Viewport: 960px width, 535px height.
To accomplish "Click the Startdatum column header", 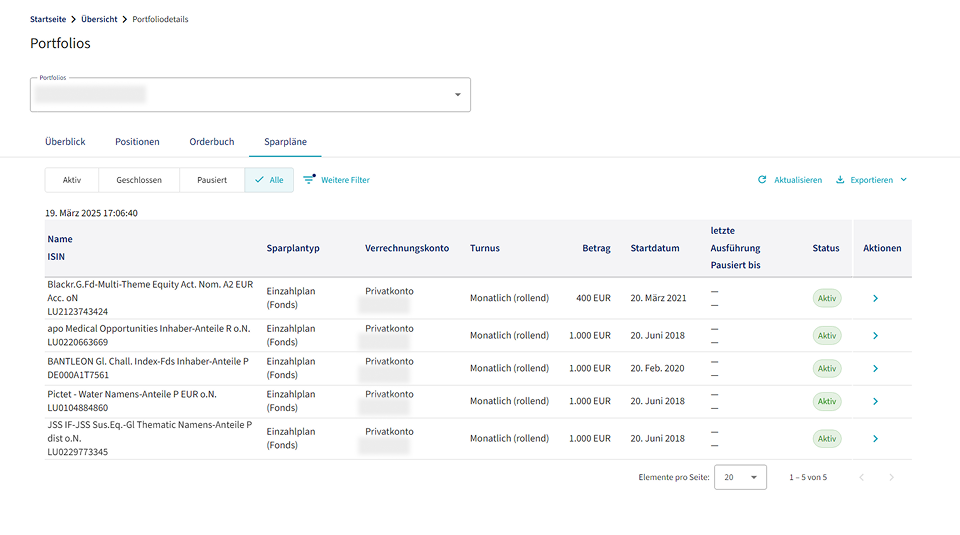I will (655, 248).
